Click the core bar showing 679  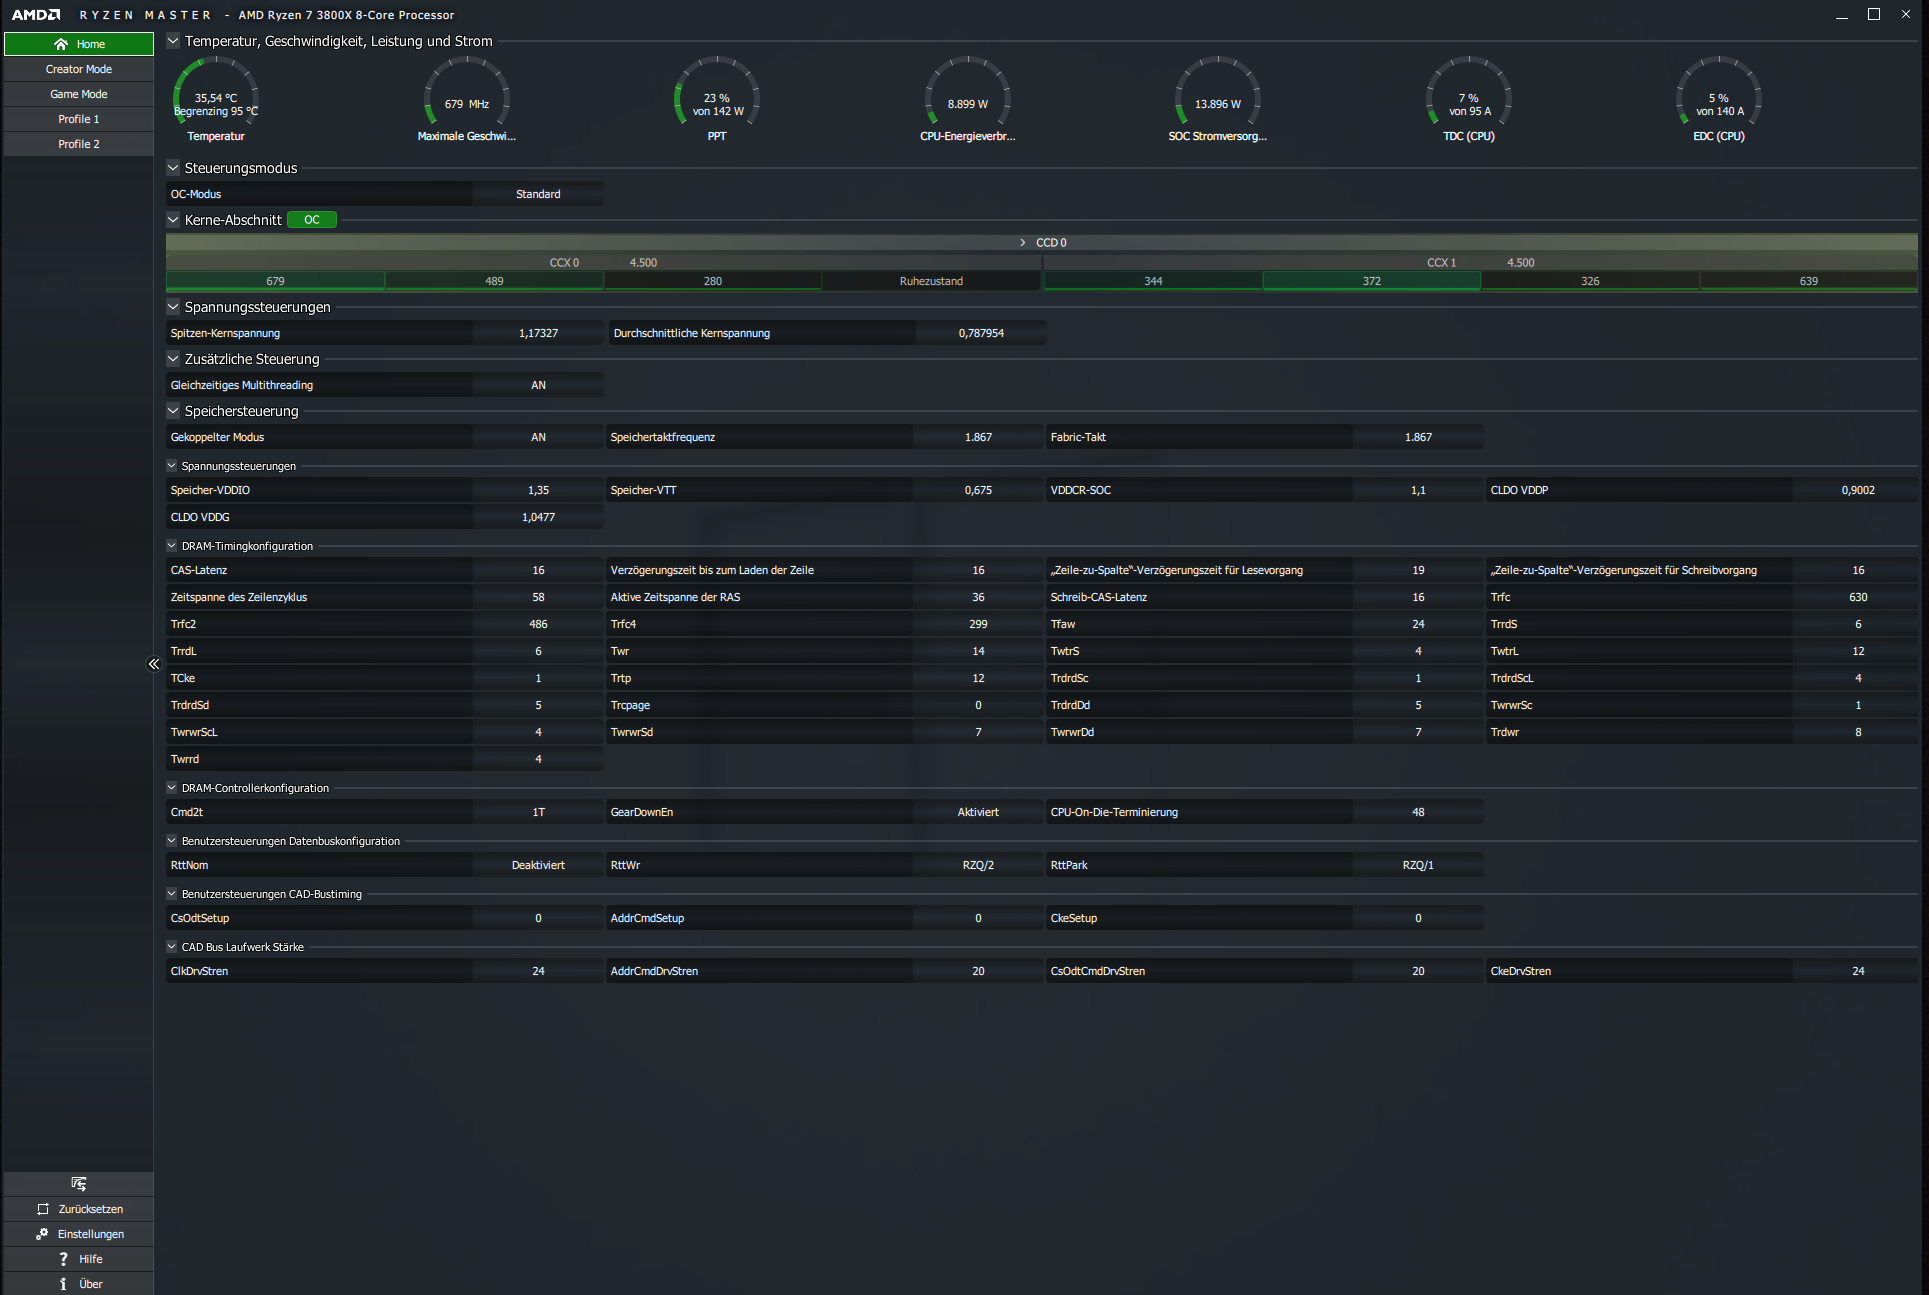pyautogui.click(x=275, y=281)
